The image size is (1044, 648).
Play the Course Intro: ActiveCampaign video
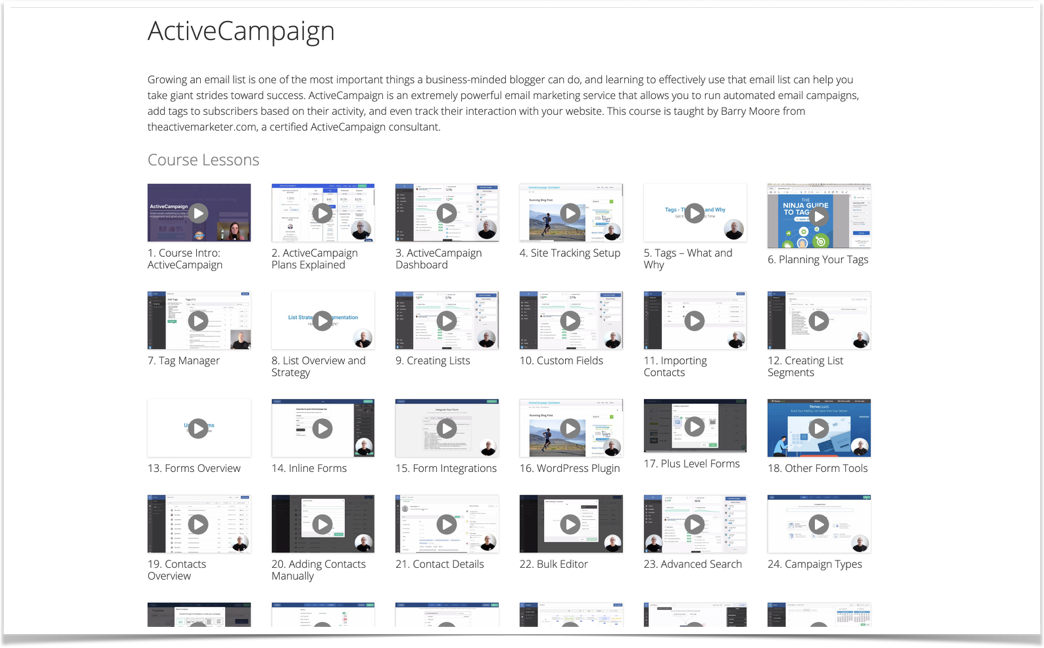point(198,213)
